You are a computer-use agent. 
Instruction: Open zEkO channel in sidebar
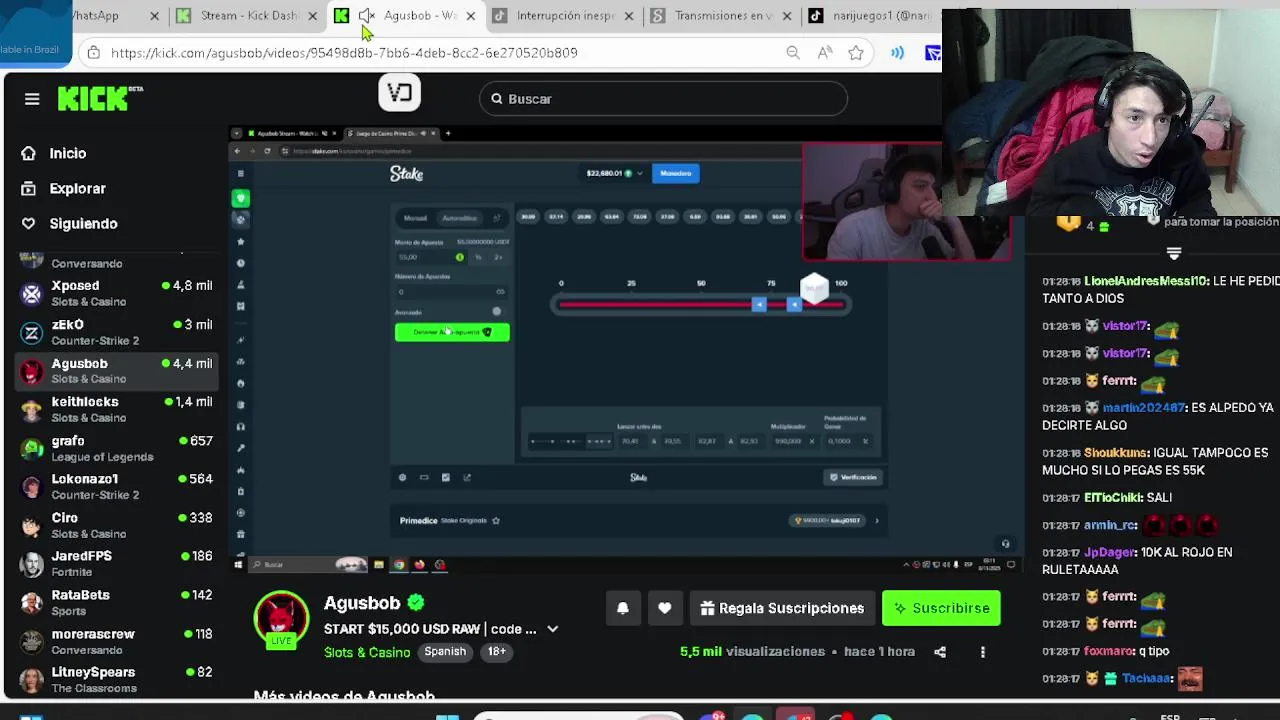point(117,332)
